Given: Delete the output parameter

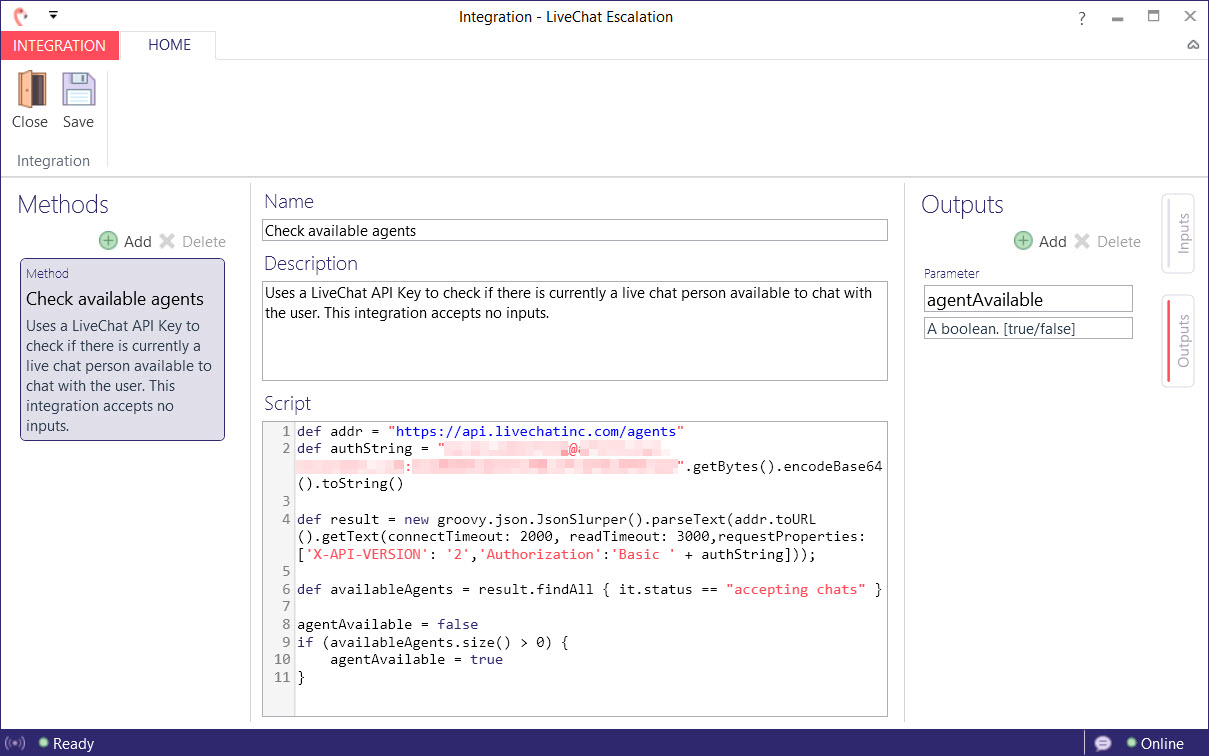Looking at the screenshot, I should (1108, 241).
